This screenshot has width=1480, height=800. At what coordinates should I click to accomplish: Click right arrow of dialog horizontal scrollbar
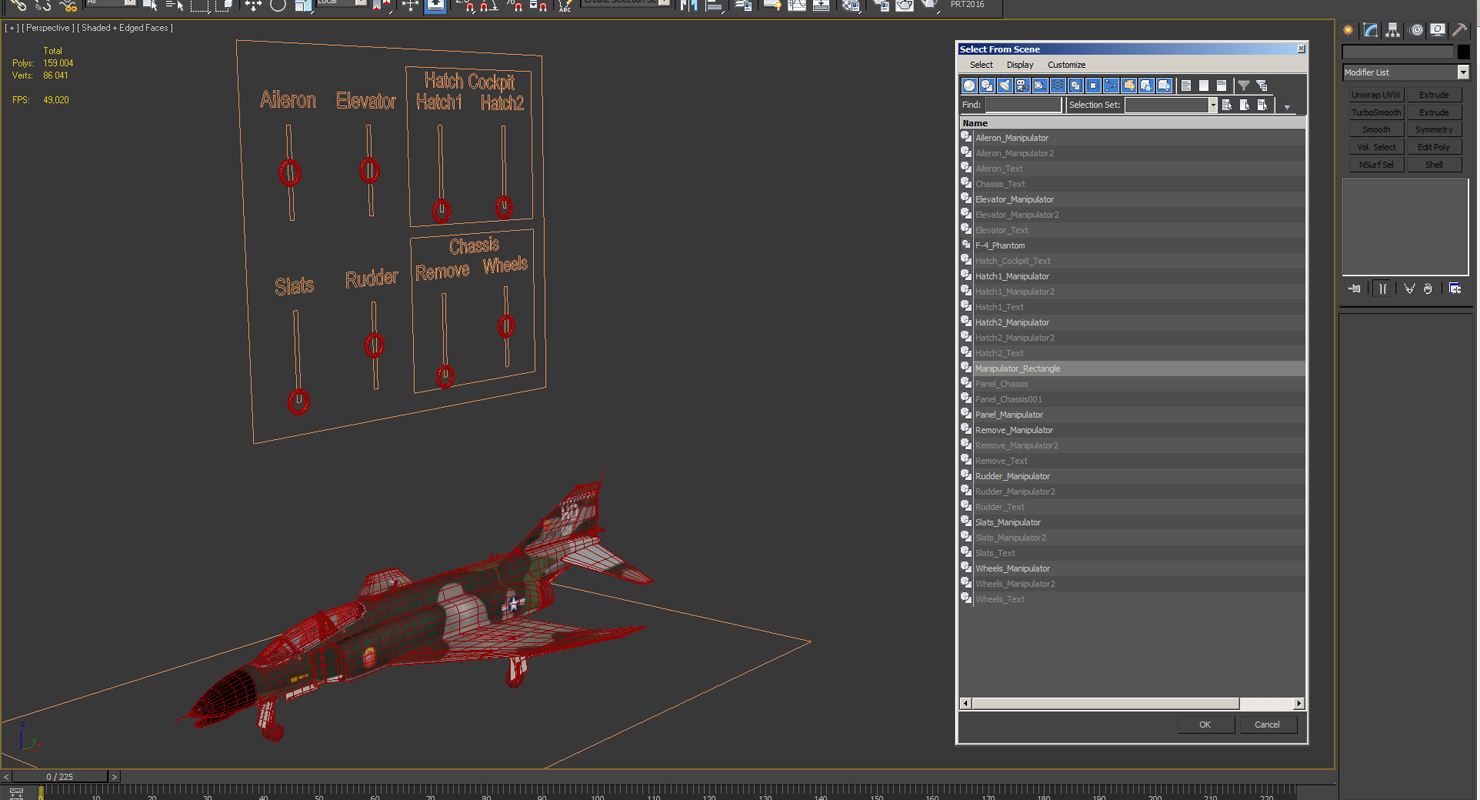coord(1299,704)
